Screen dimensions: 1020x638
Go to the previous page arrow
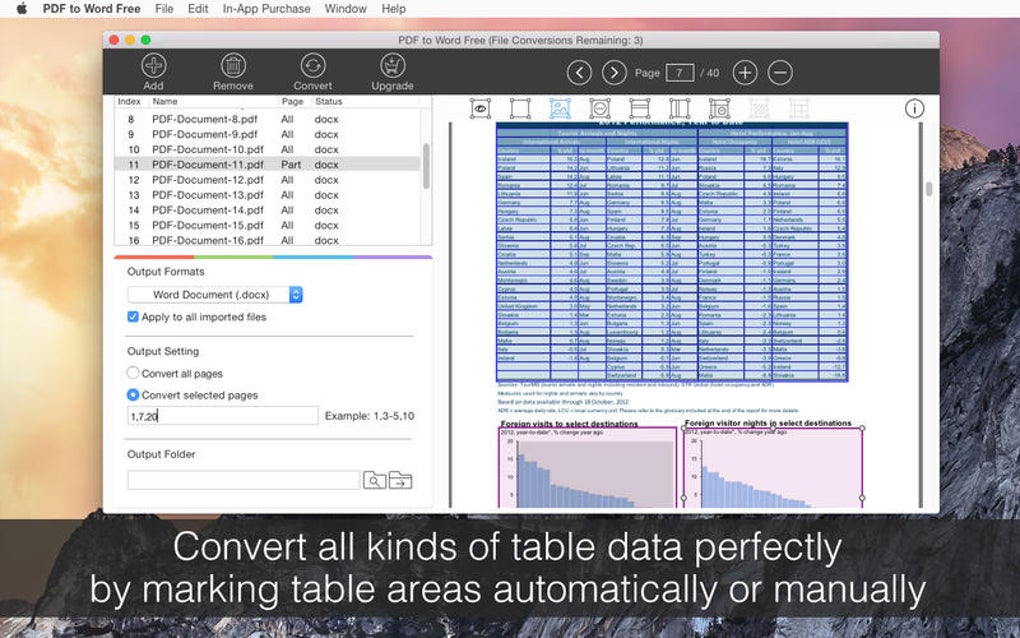click(x=580, y=72)
